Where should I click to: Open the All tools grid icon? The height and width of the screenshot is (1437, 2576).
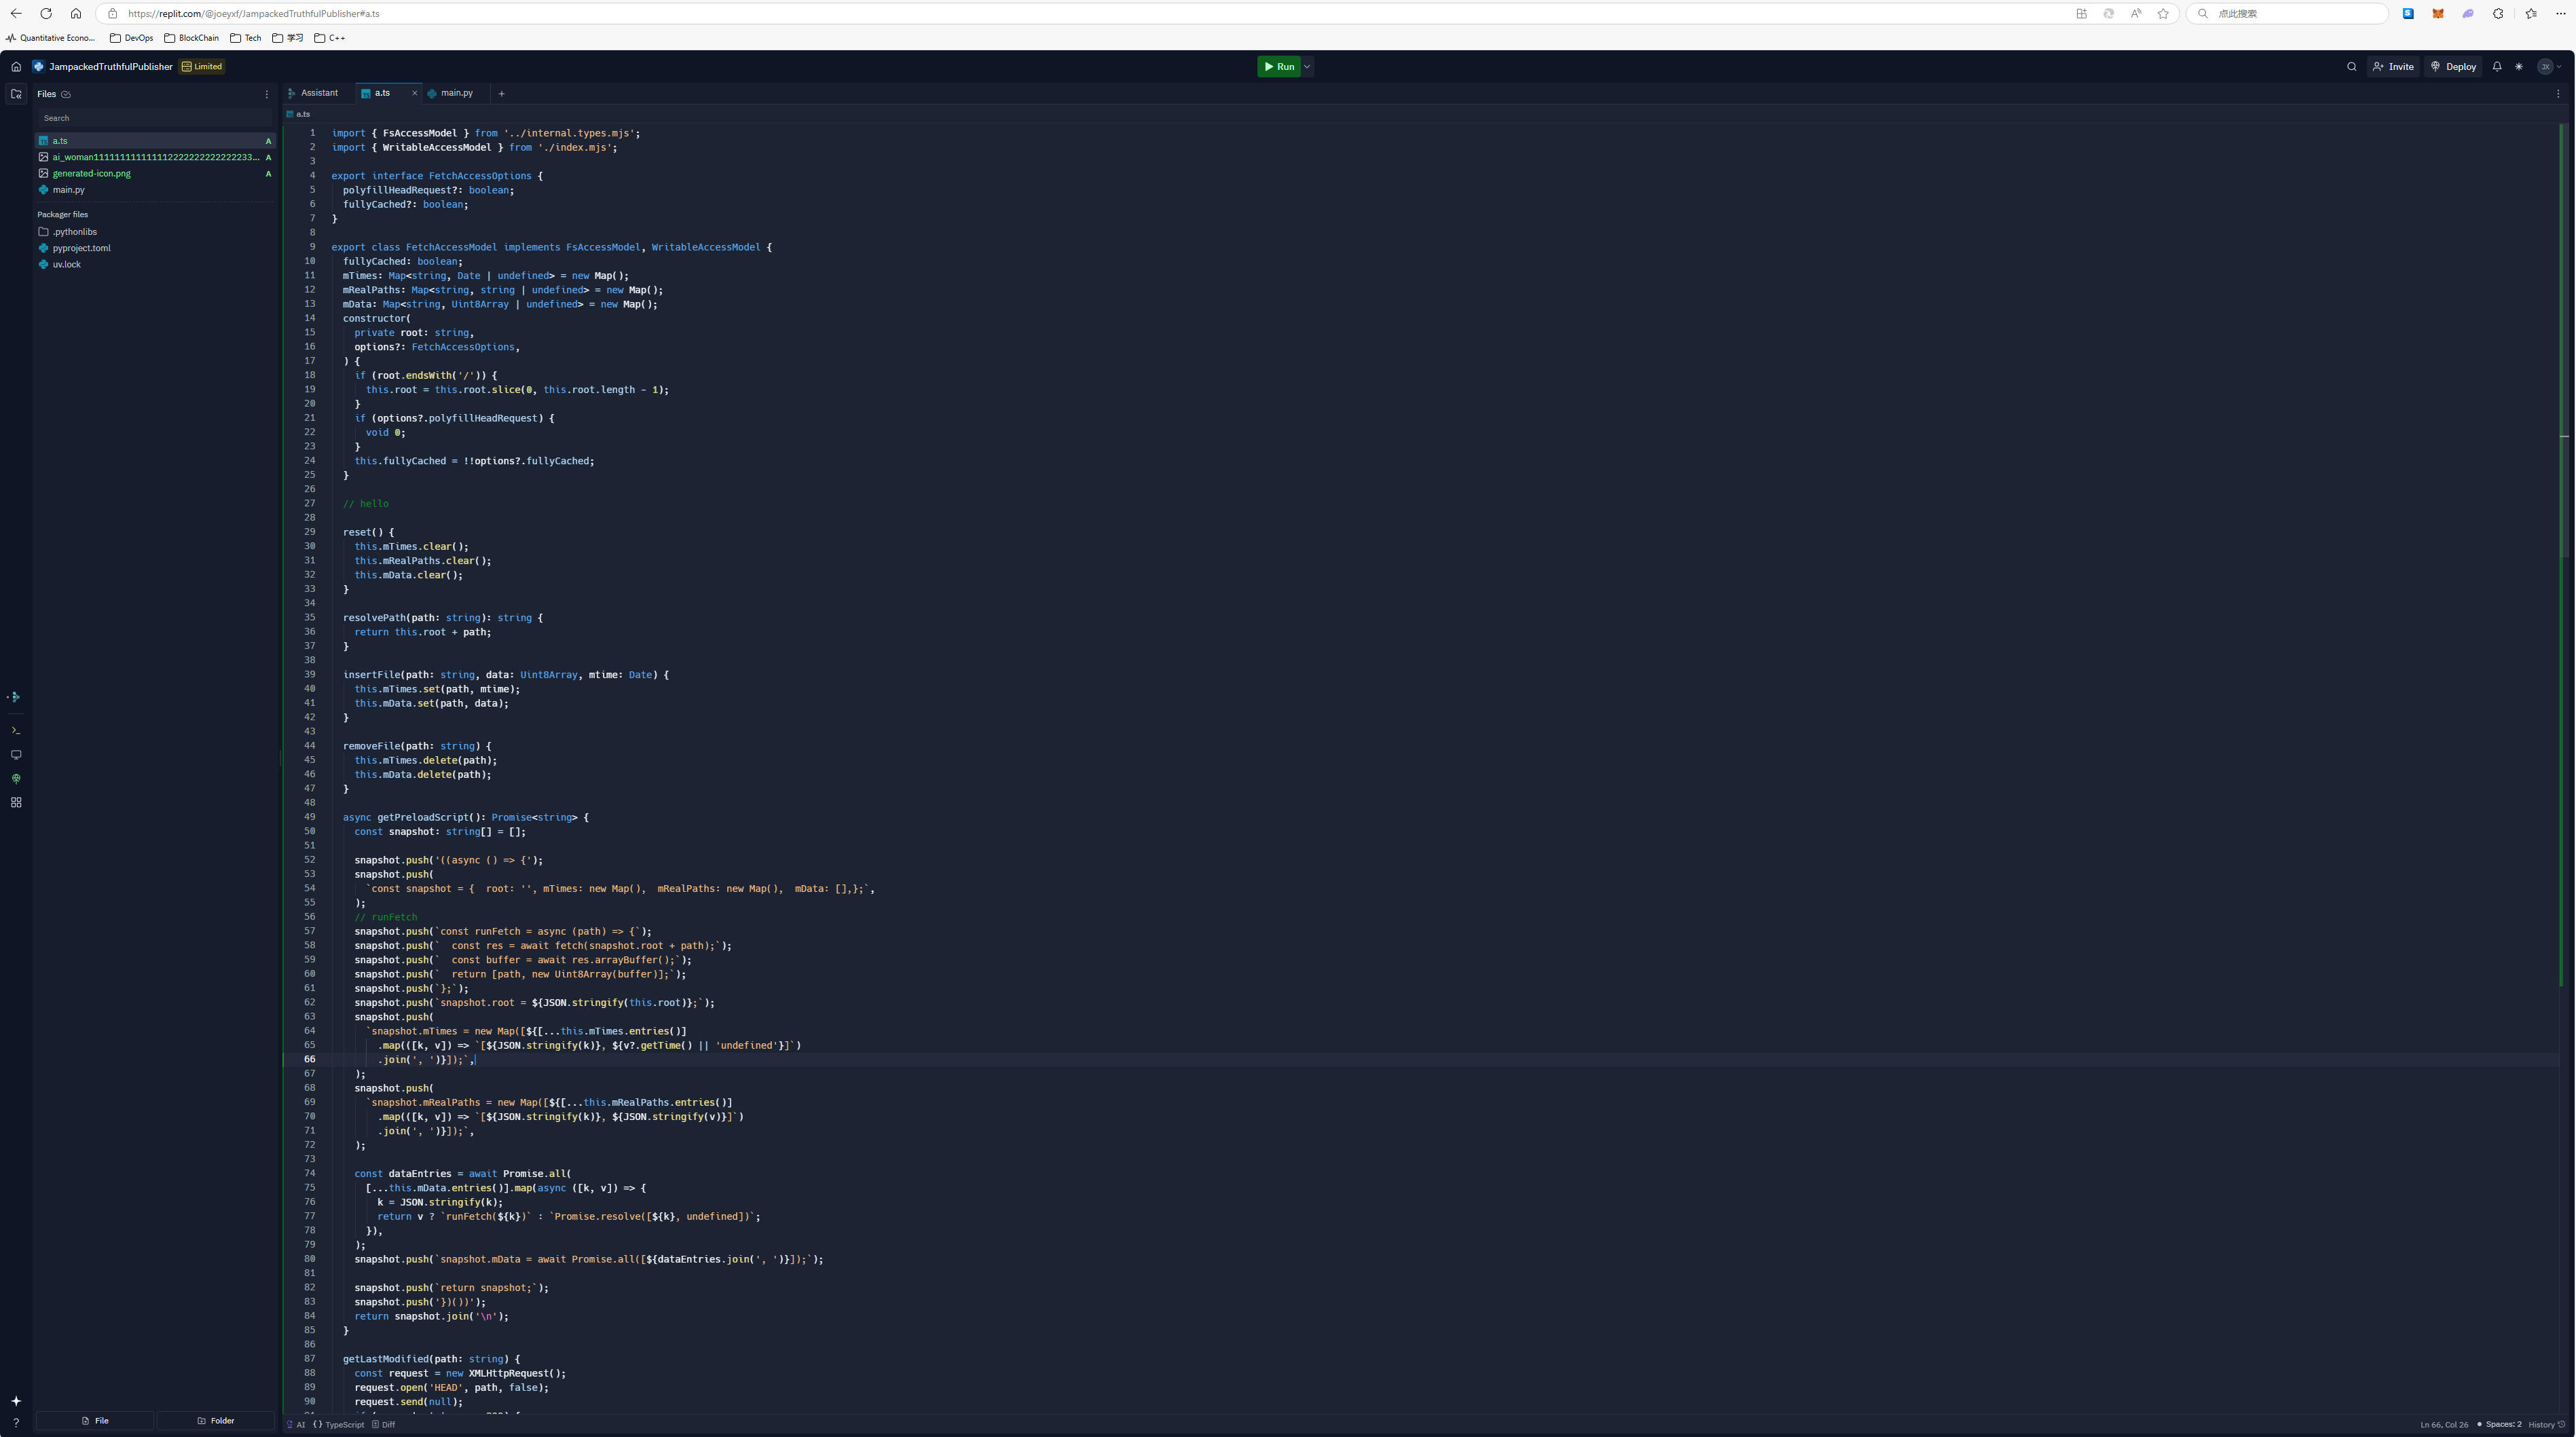pyautogui.click(x=16, y=803)
